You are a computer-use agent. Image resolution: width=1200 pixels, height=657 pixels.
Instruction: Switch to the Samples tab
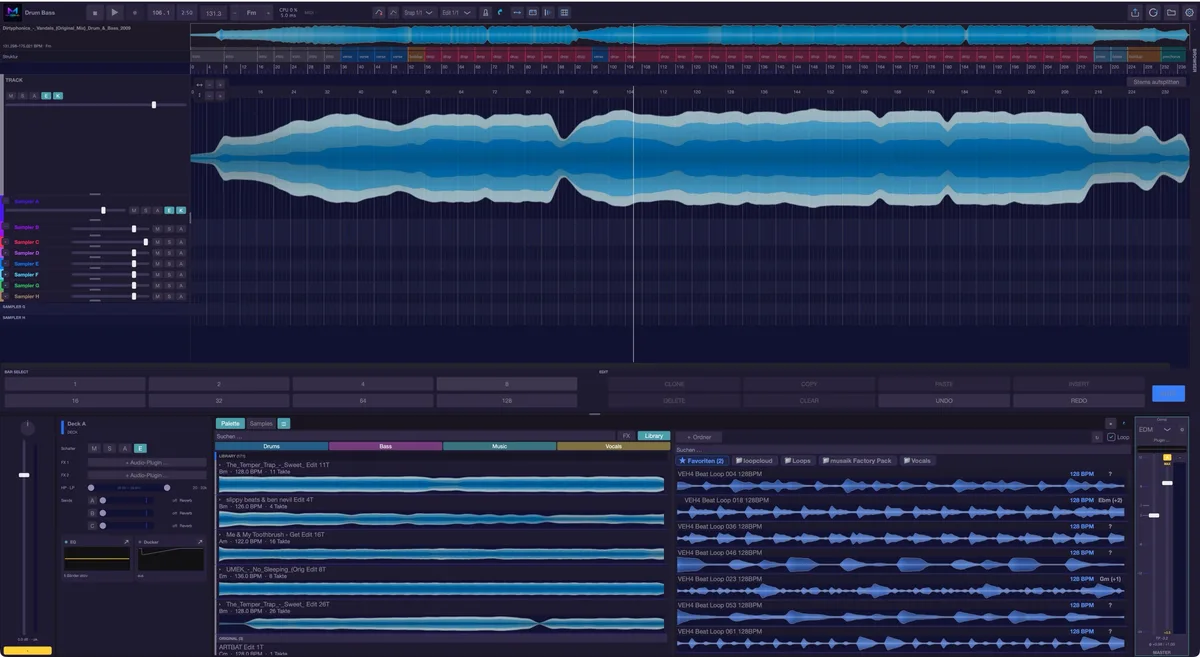point(261,424)
